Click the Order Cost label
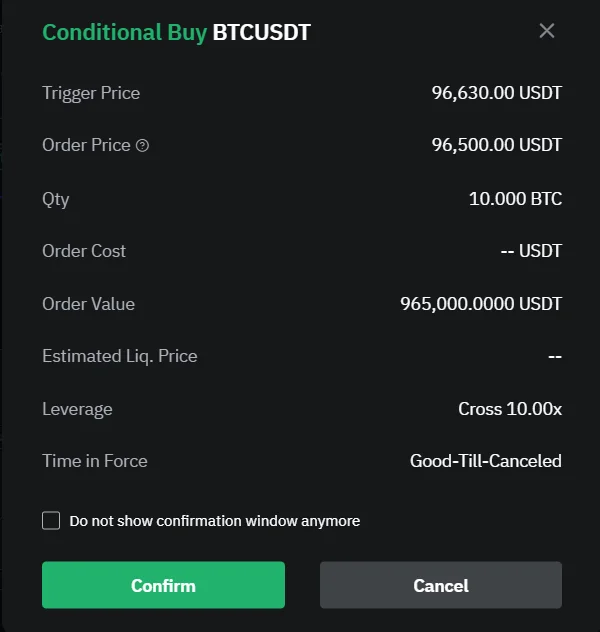The width and height of the screenshot is (600, 632). point(84,251)
